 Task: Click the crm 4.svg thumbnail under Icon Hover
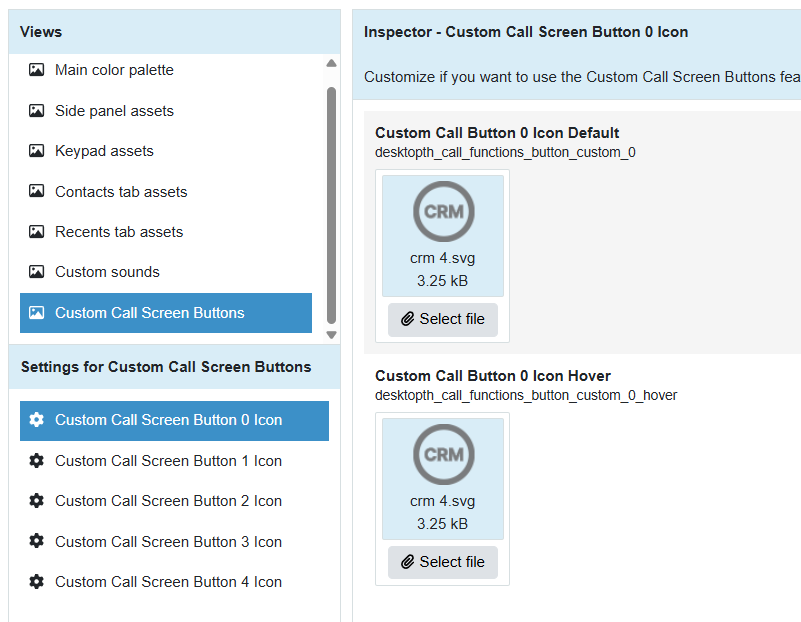(443, 479)
